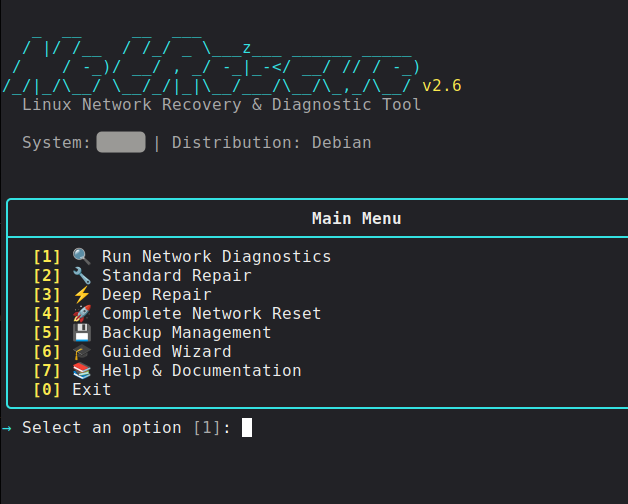Select Run Network Diagnostics menu entry

[x=216, y=256]
